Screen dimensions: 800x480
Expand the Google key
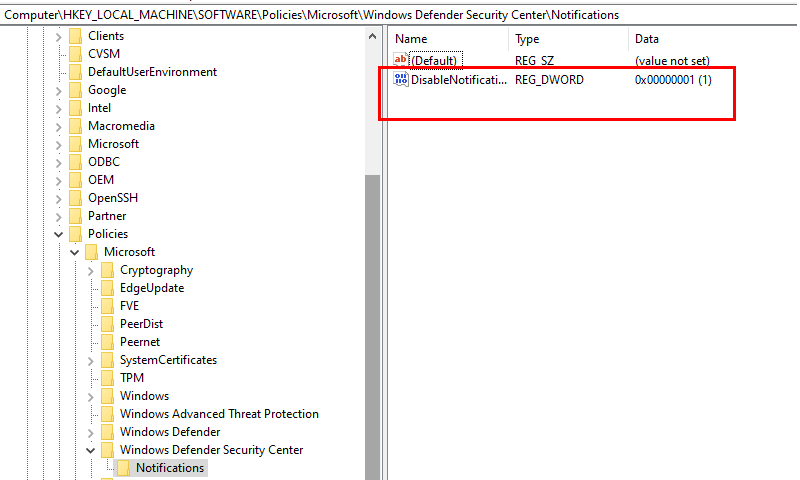(58, 91)
